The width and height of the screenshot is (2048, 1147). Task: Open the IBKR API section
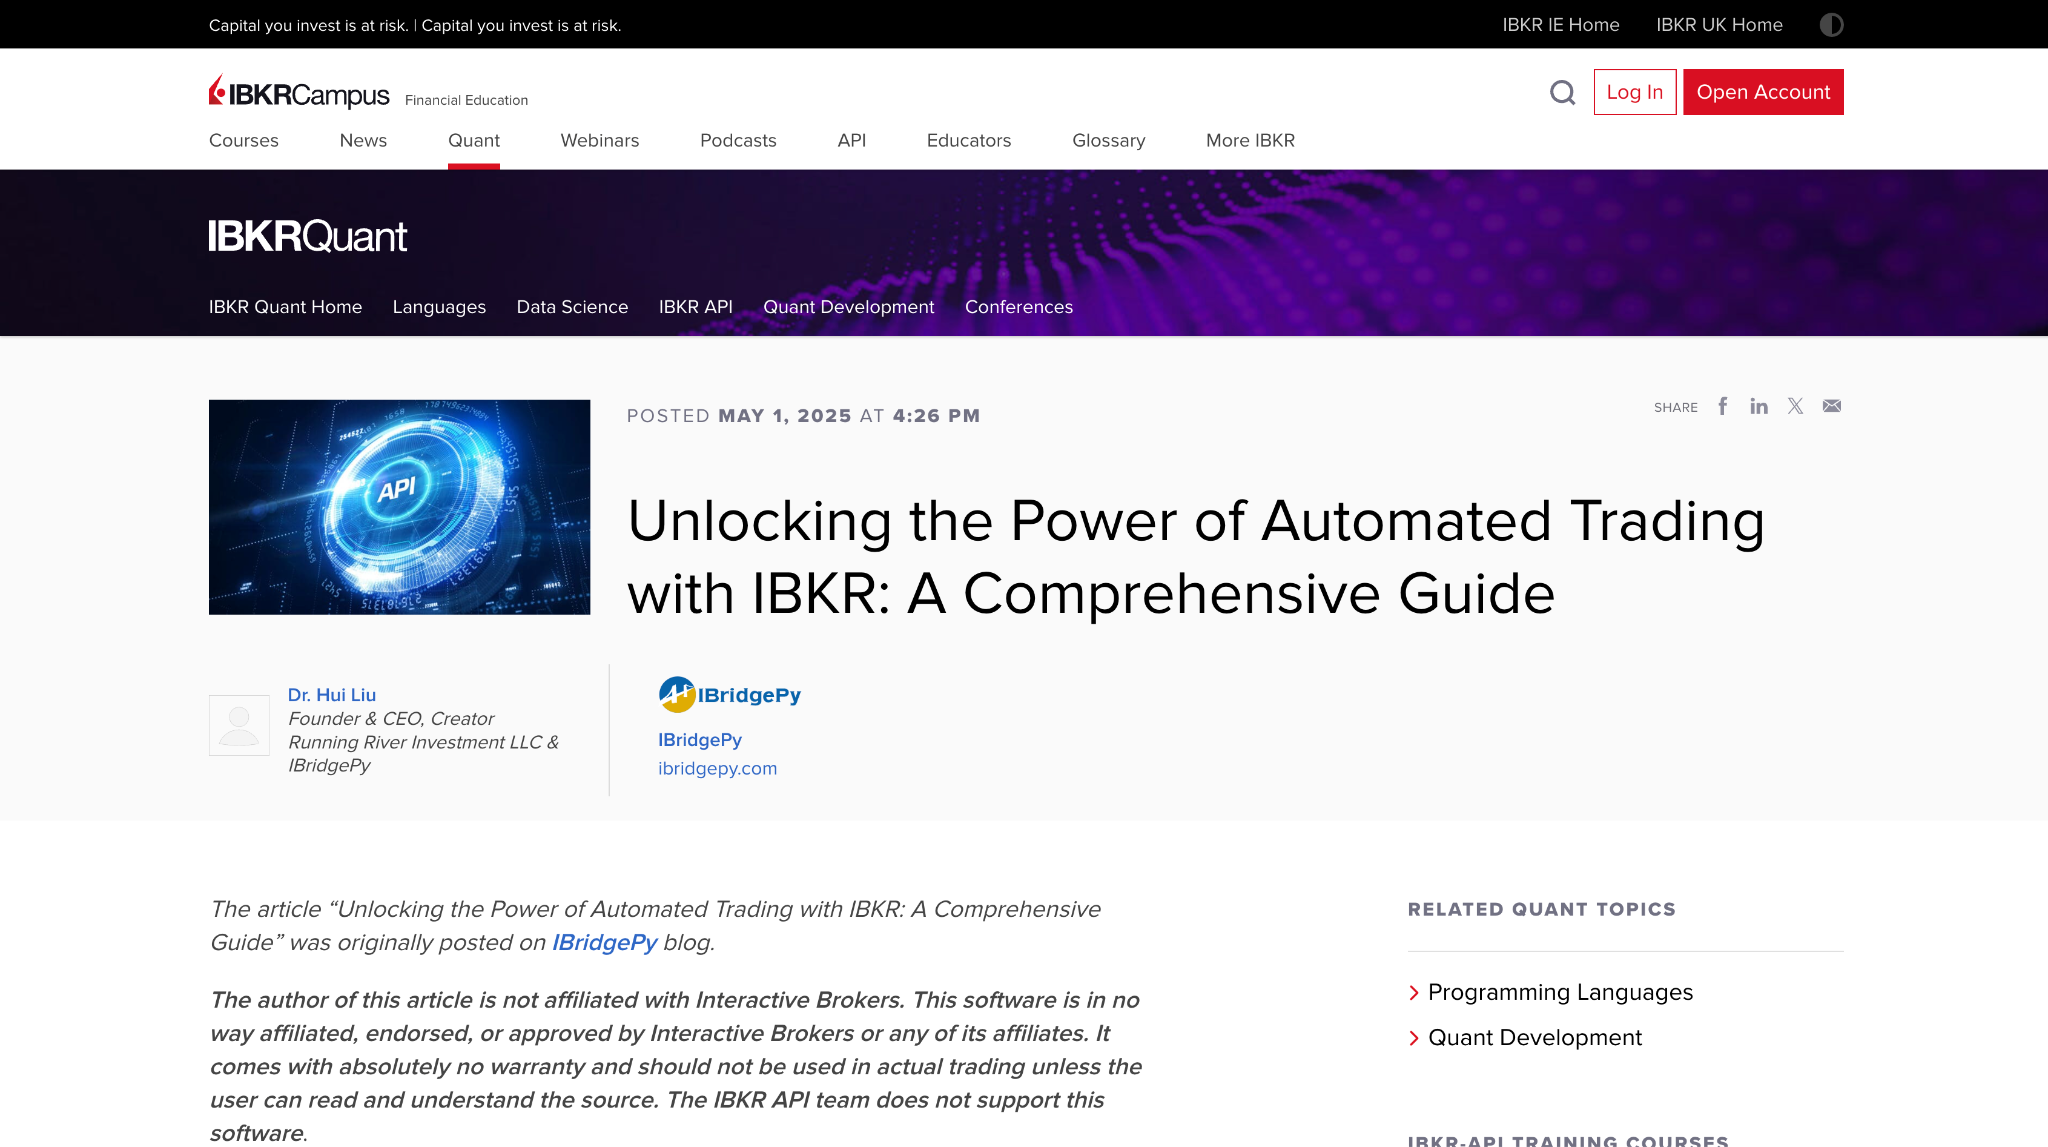pyautogui.click(x=696, y=307)
